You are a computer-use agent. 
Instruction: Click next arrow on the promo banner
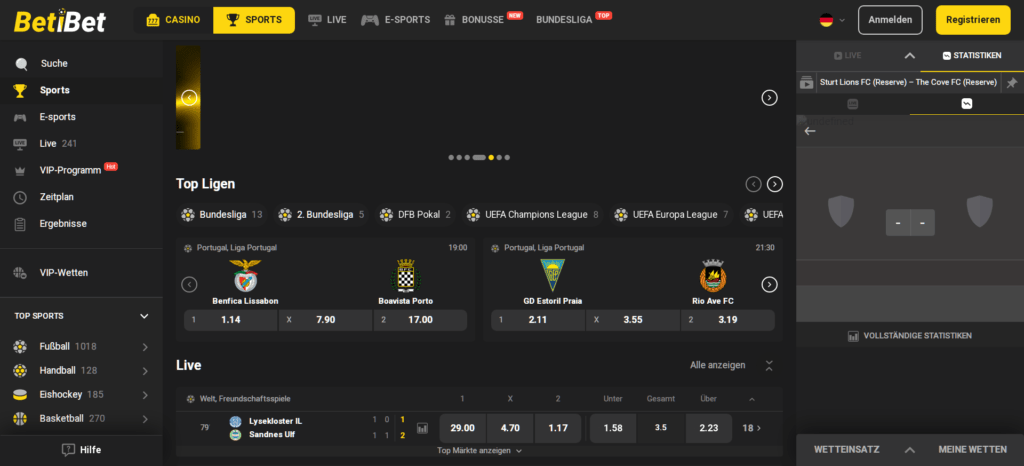coord(769,98)
